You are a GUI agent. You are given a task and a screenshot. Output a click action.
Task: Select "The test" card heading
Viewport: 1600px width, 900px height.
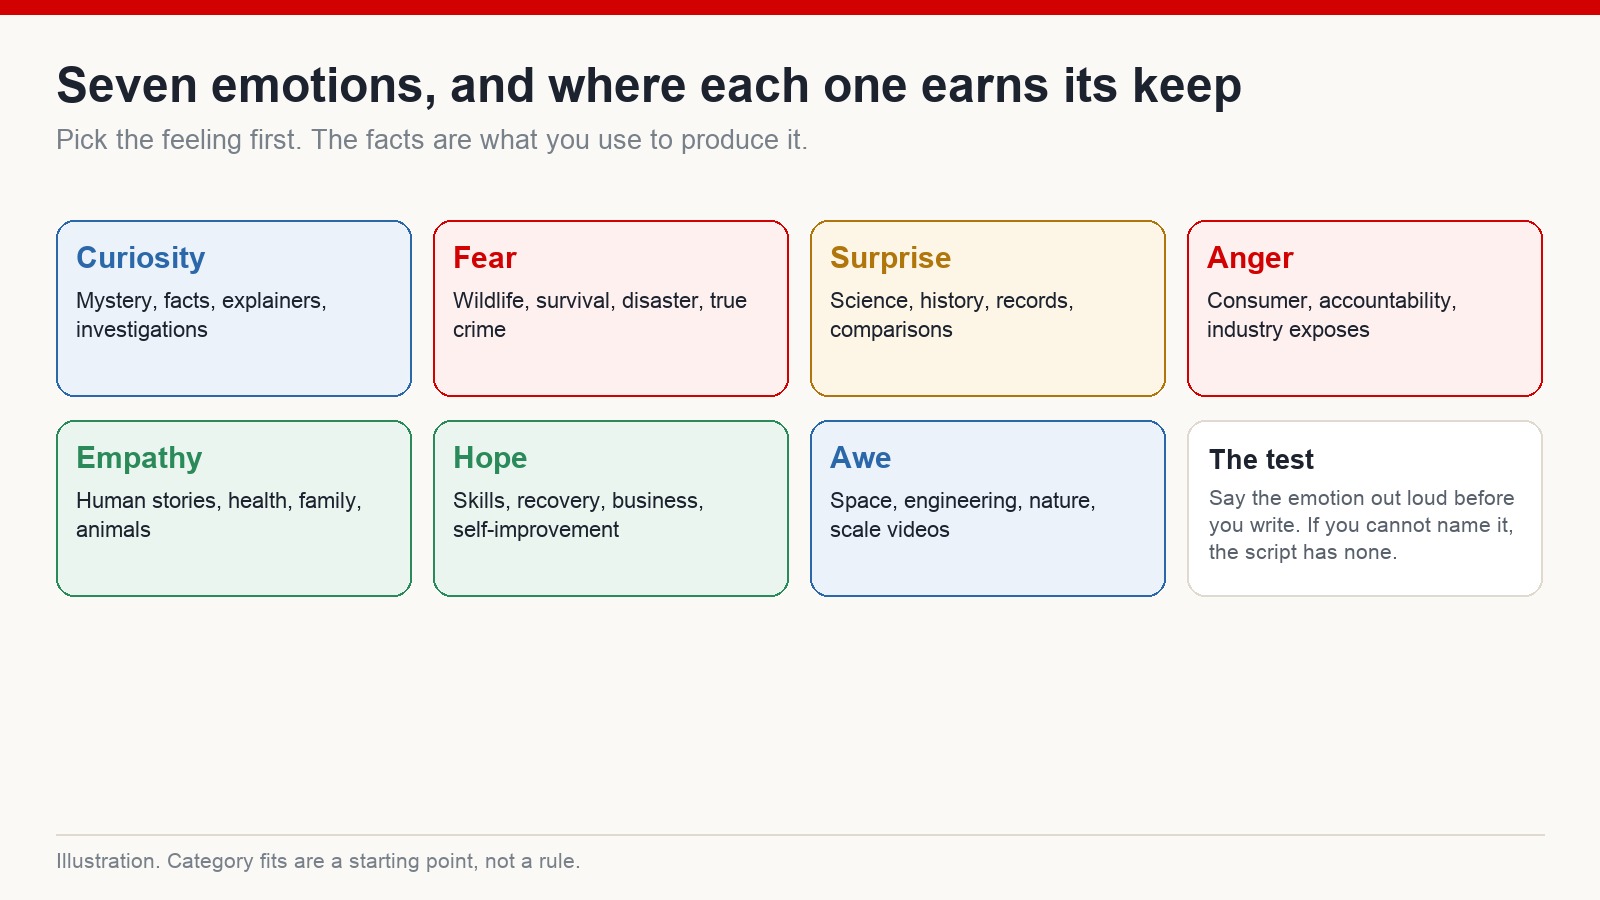pyautogui.click(x=1261, y=460)
